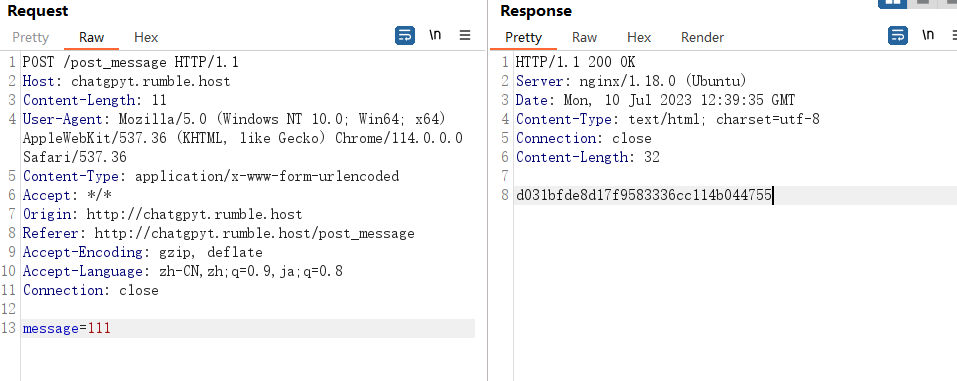This screenshot has width=957, height=381.
Task: Select the Raw tab in Request panel
Action: (x=92, y=37)
